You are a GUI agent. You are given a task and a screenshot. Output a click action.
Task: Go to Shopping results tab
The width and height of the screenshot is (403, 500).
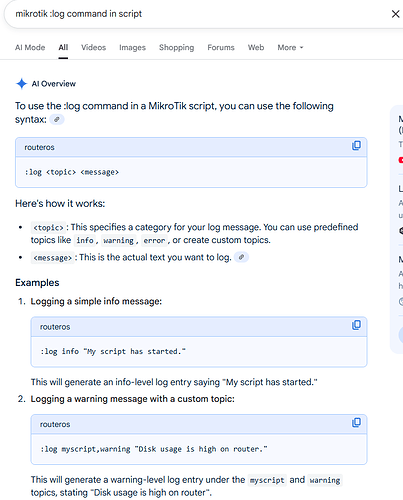[177, 48]
